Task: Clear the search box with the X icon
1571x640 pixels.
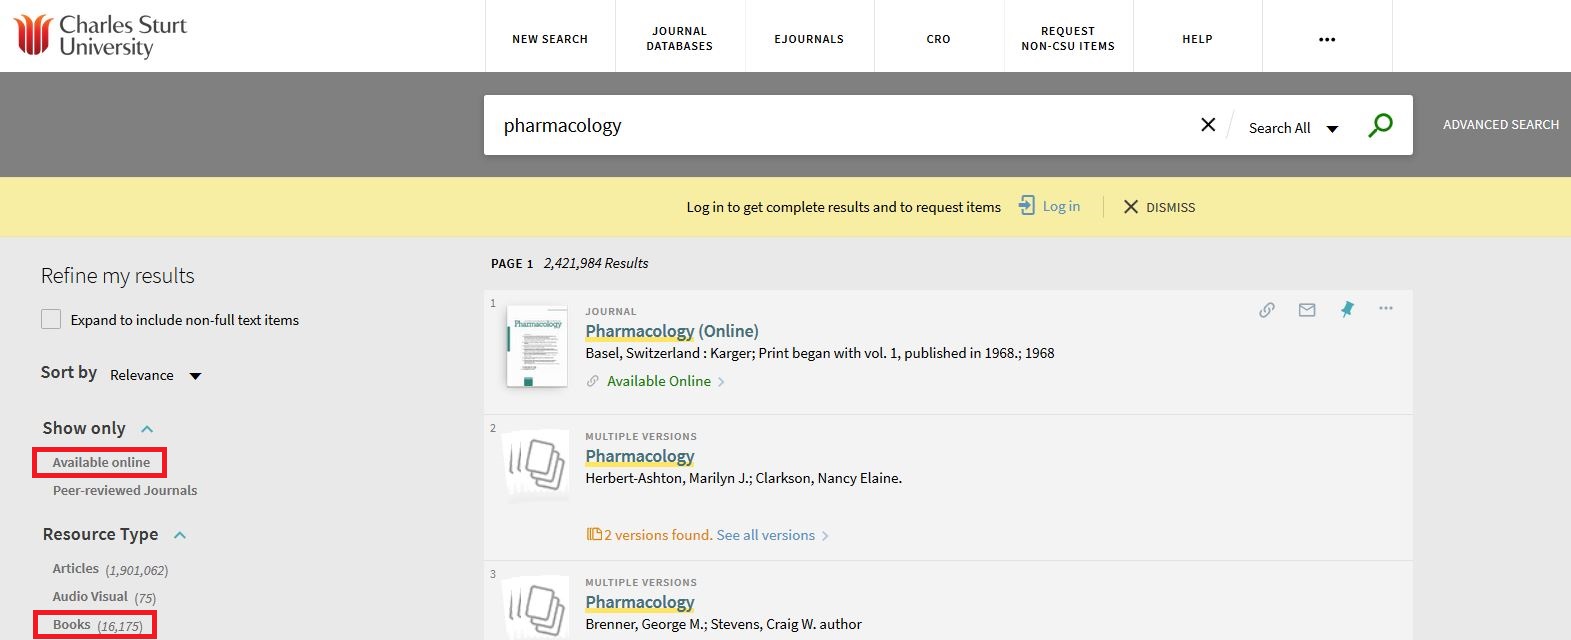Action: [x=1208, y=125]
